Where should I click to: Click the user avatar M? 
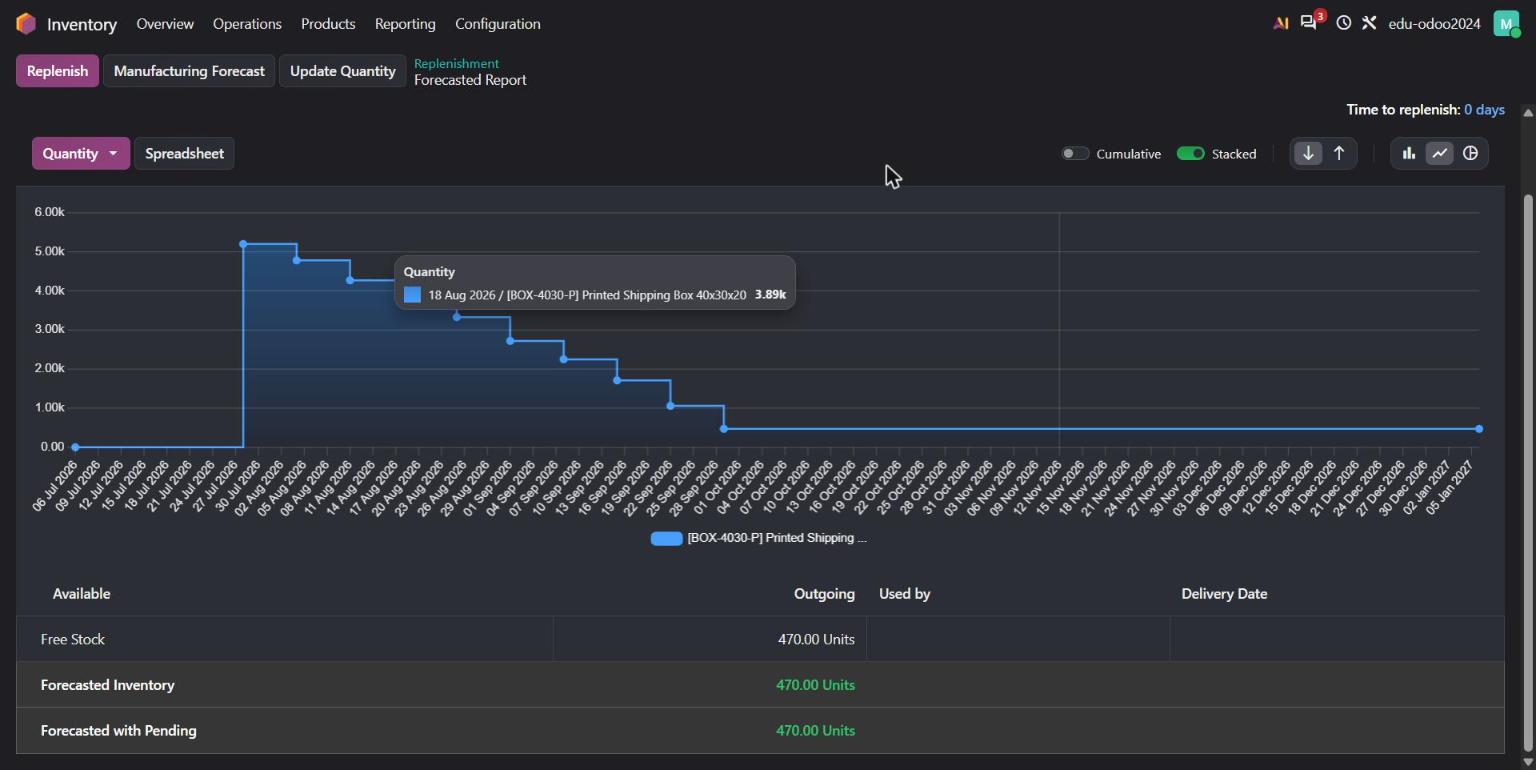pyautogui.click(x=1506, y=23)
